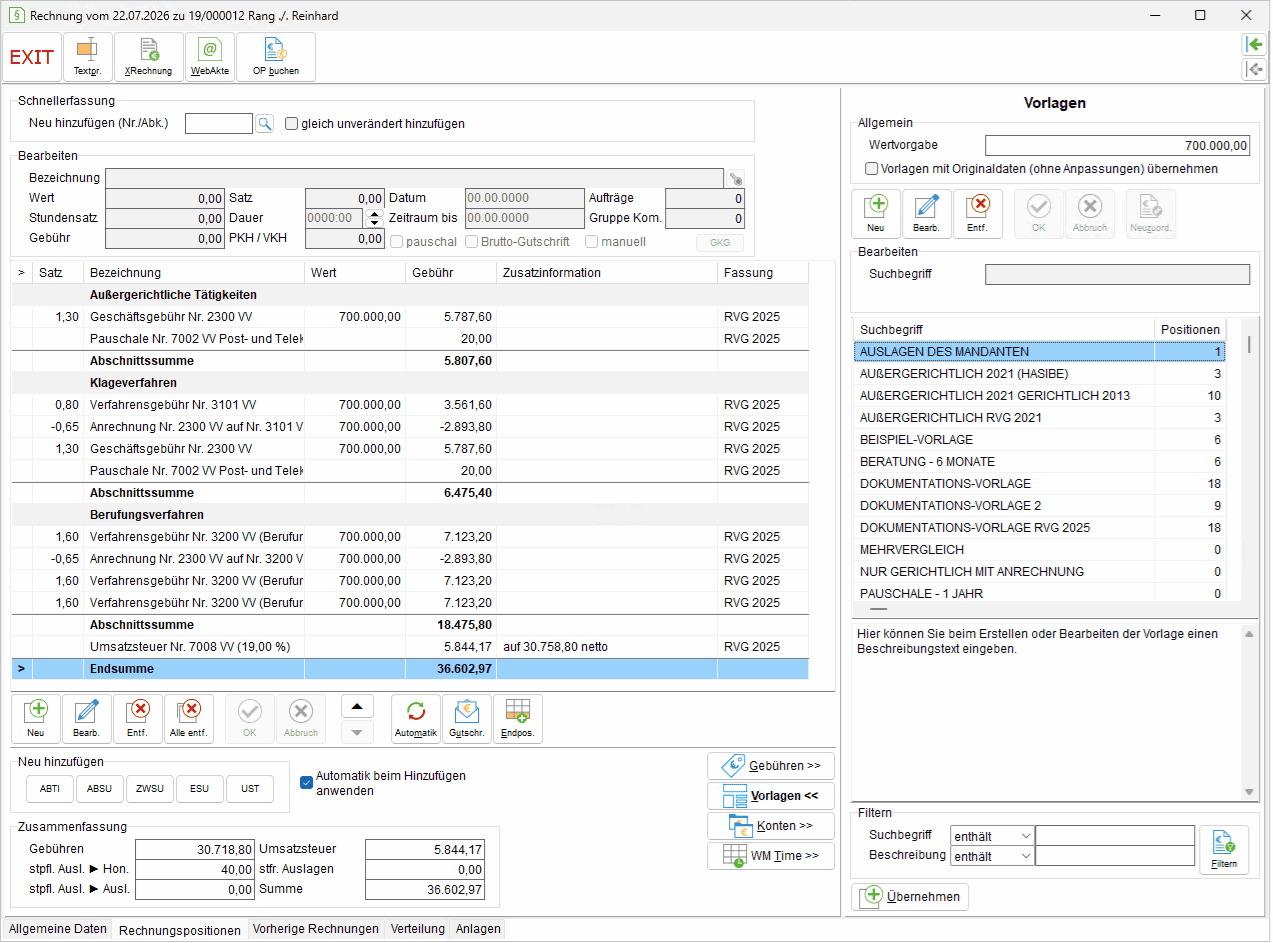1273x943 pixels.
Task: Click the description text area scrollbar
Action: point(1249,712)
